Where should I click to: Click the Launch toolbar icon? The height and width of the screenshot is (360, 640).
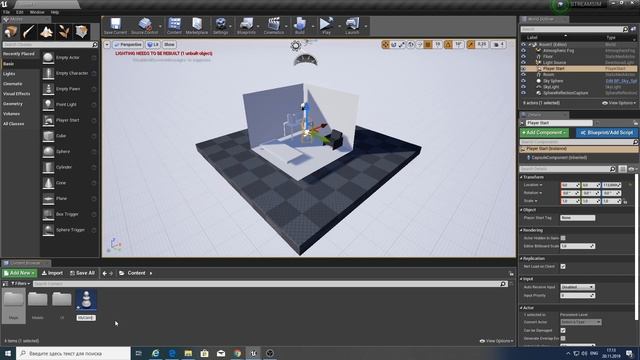coord(352,26)
